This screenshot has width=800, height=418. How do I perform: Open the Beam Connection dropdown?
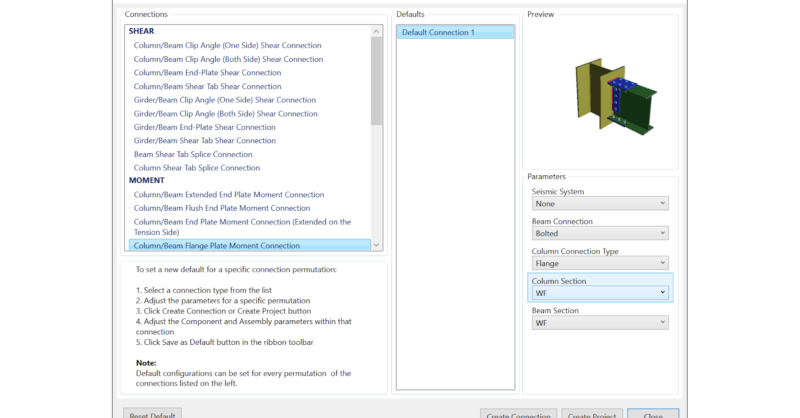(599, 233)
